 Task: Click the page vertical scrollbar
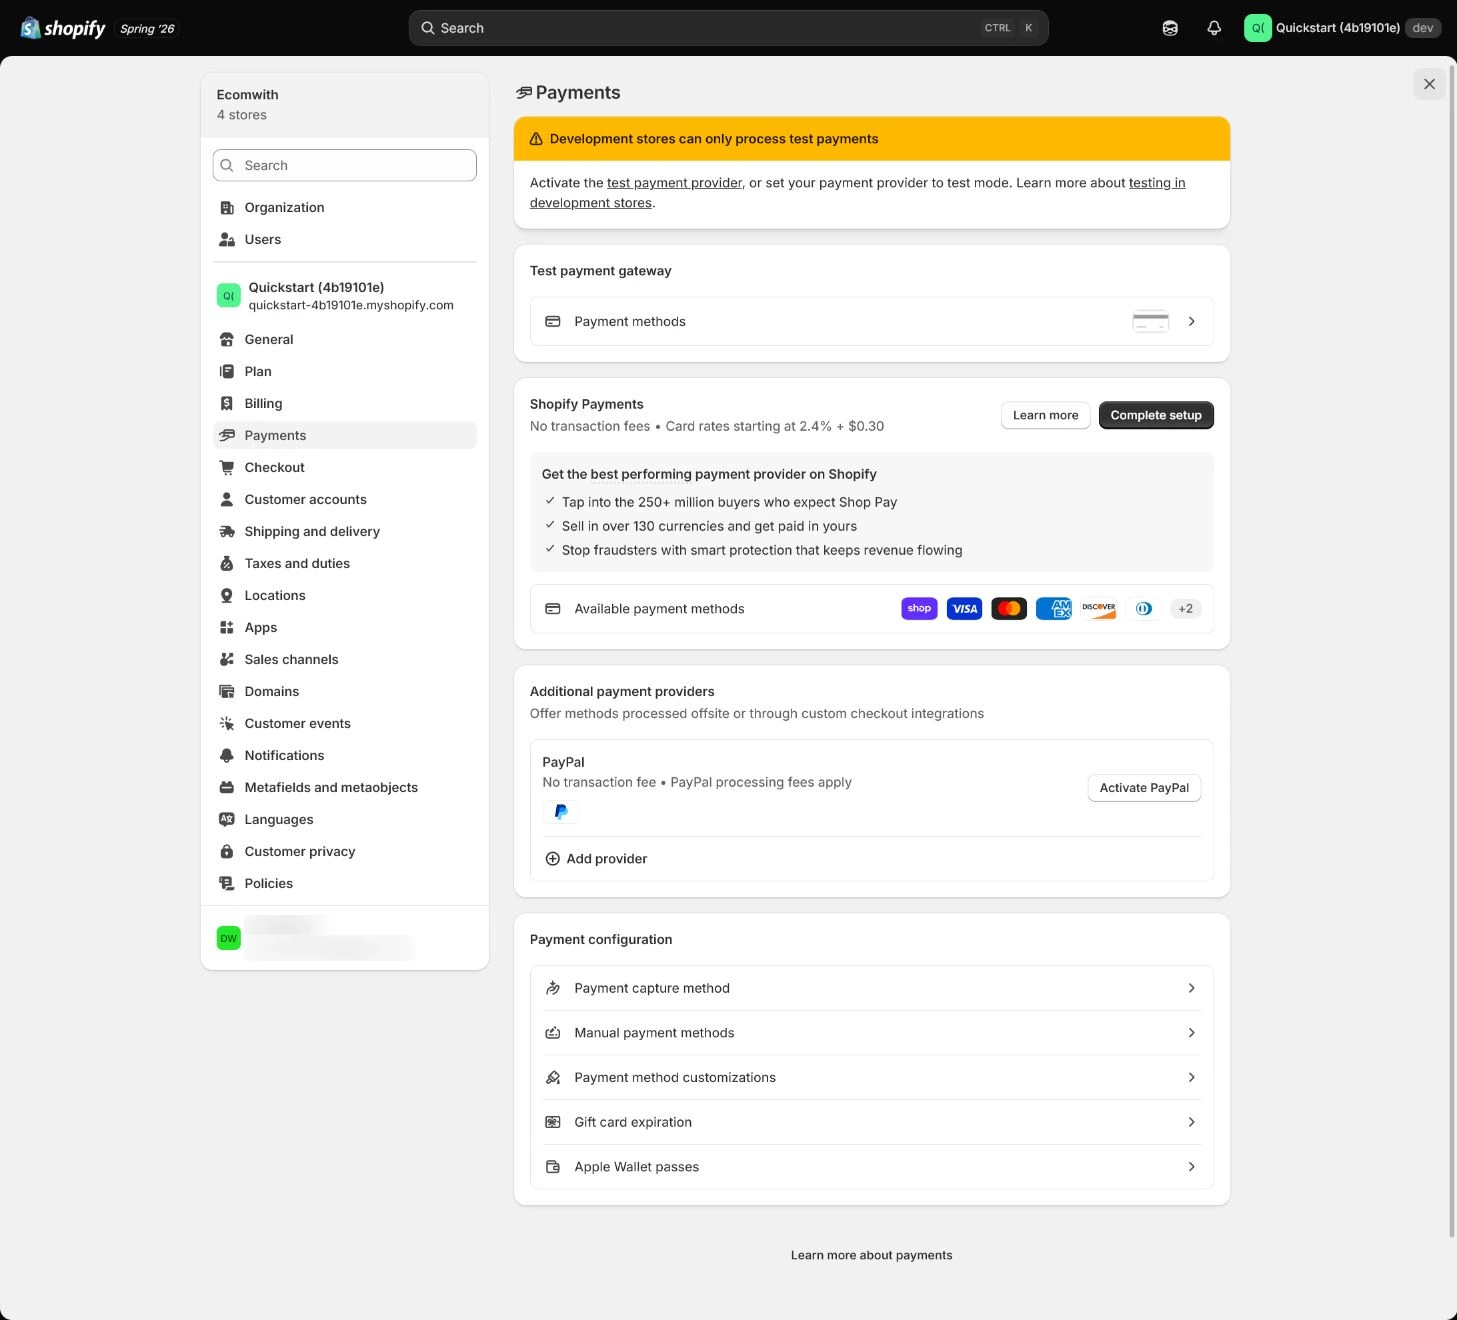point(1452,650)
